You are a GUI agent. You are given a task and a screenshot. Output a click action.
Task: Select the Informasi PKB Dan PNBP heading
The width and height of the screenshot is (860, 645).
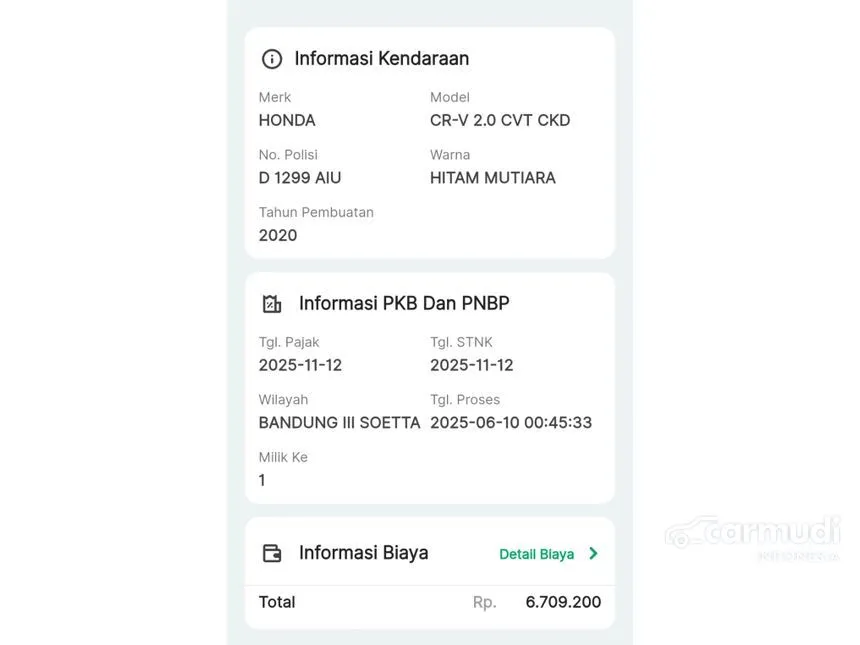click(404, 303)
